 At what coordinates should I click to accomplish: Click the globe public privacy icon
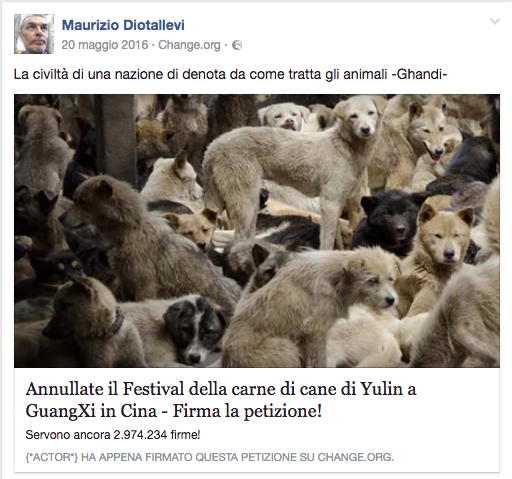237,45
